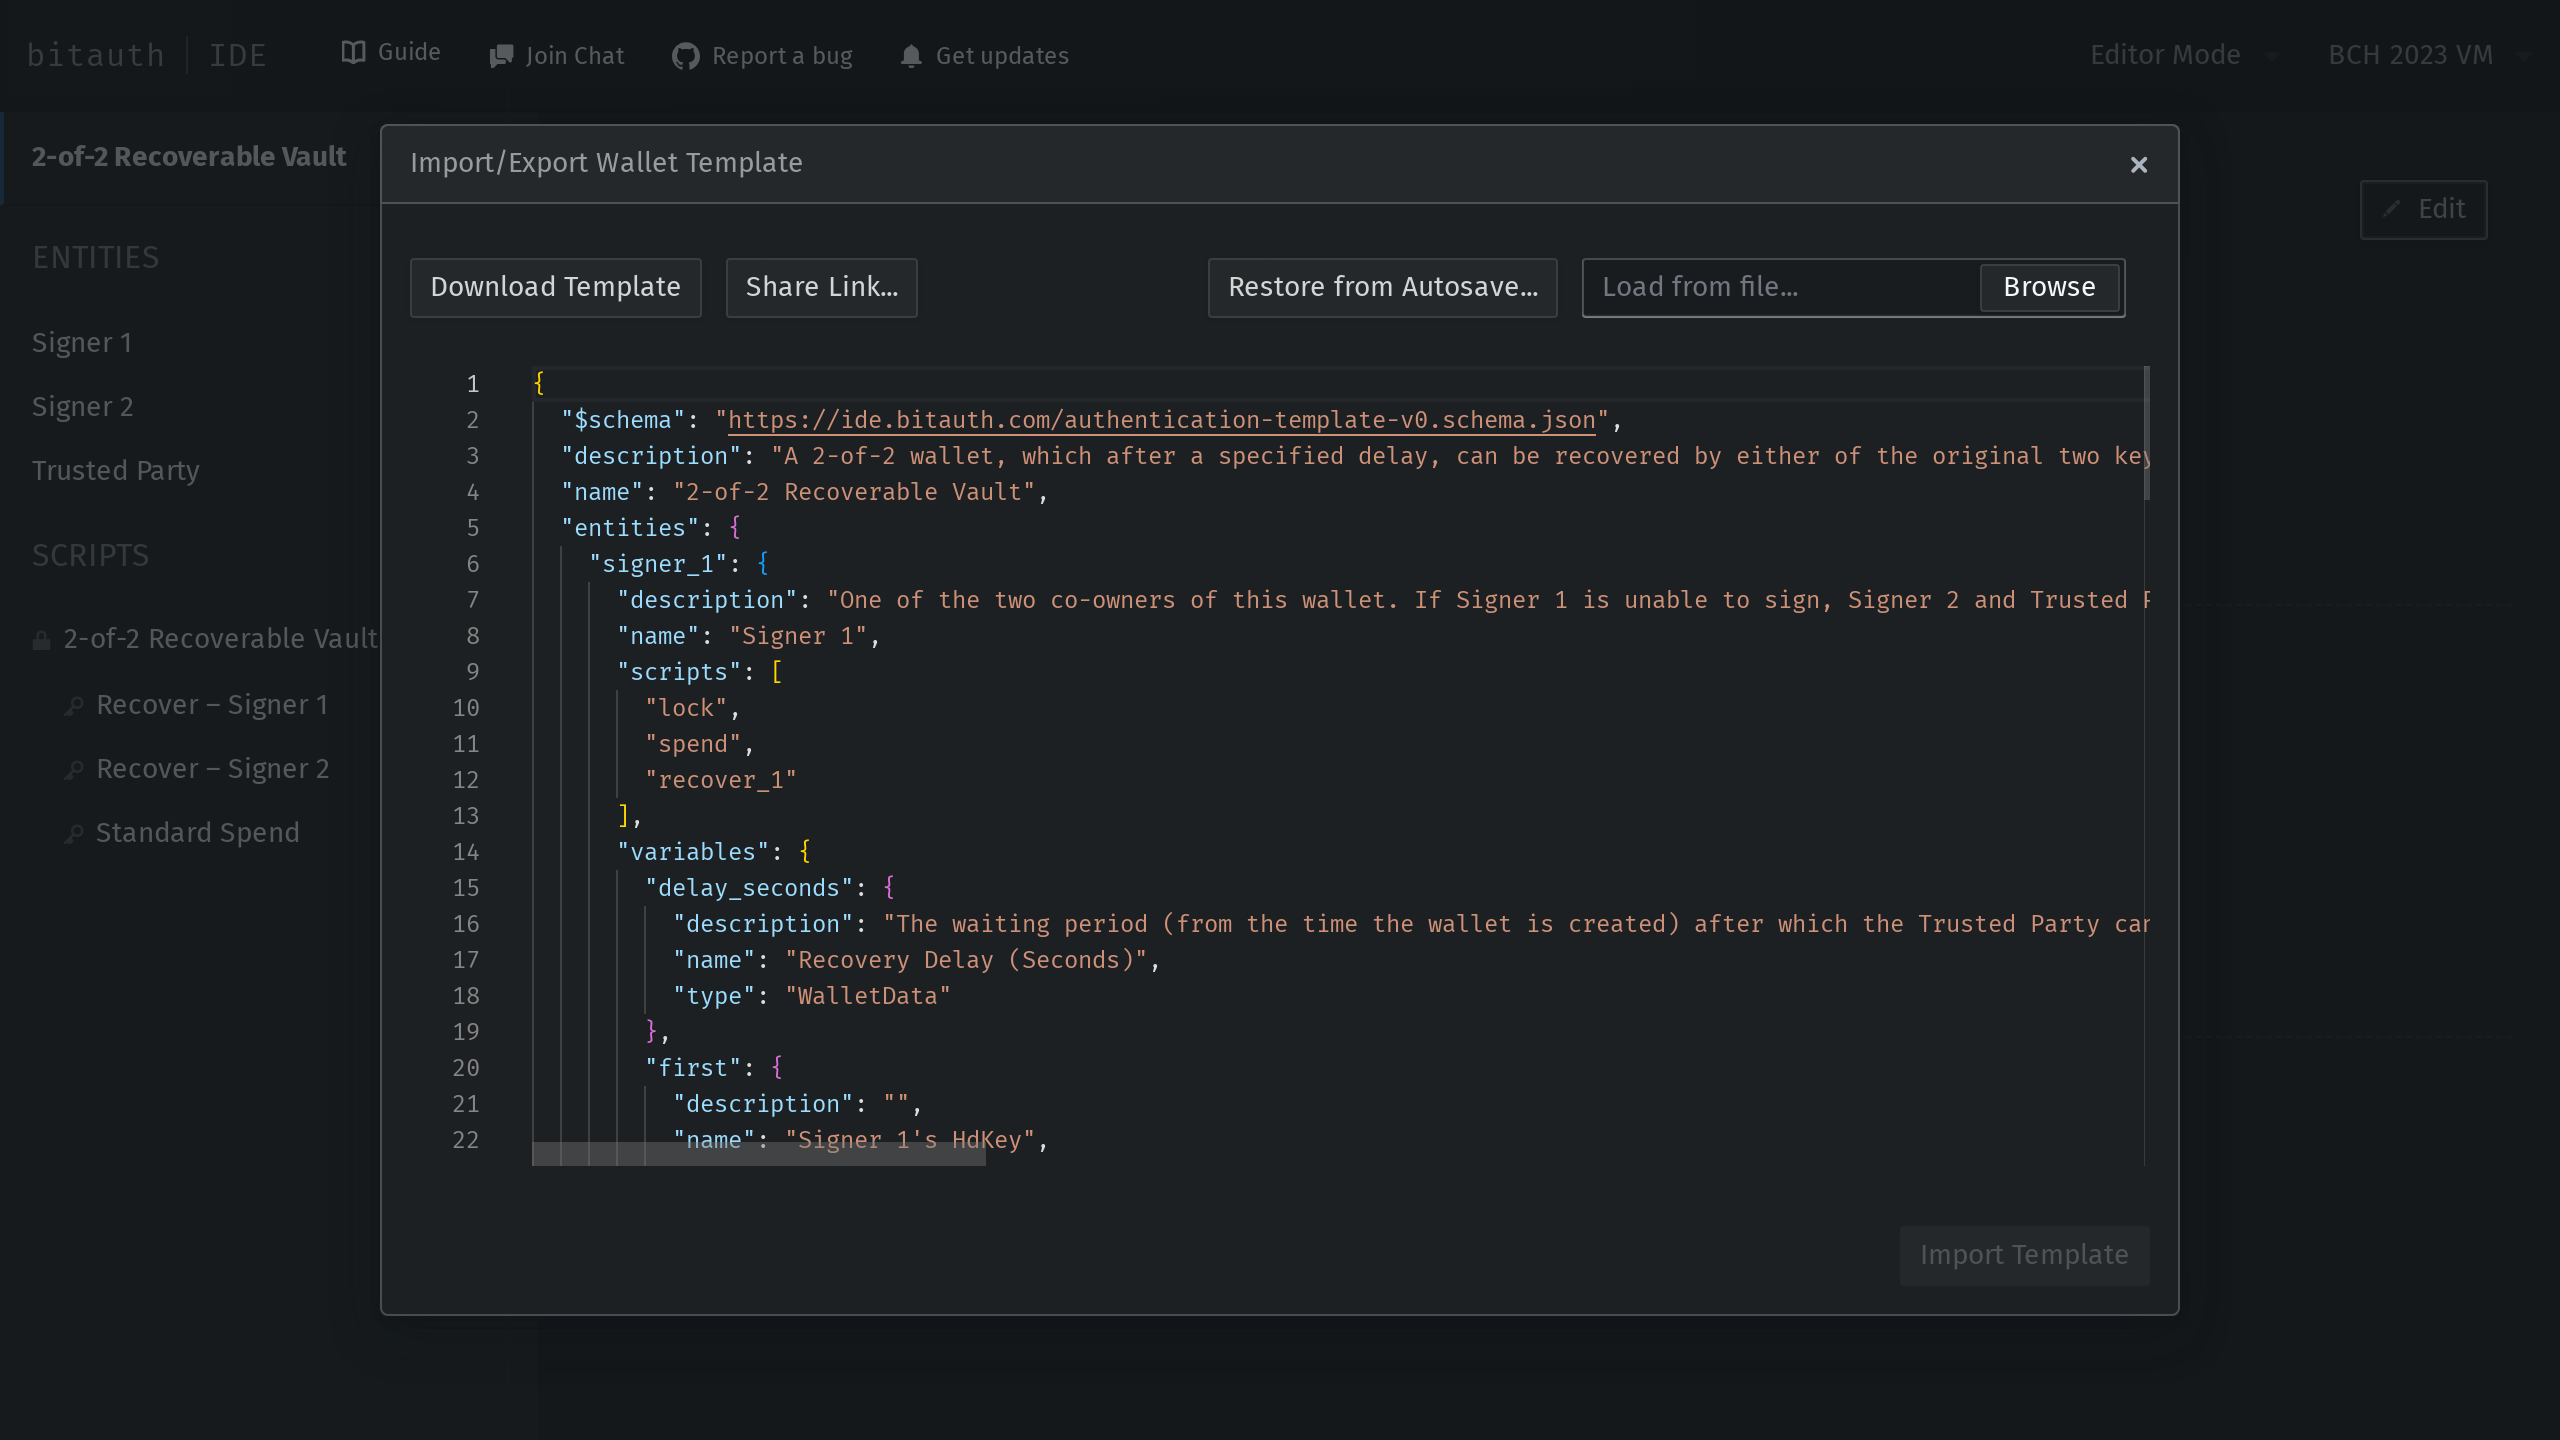
Task: Click the Share Link button
Action: [821, 287]
